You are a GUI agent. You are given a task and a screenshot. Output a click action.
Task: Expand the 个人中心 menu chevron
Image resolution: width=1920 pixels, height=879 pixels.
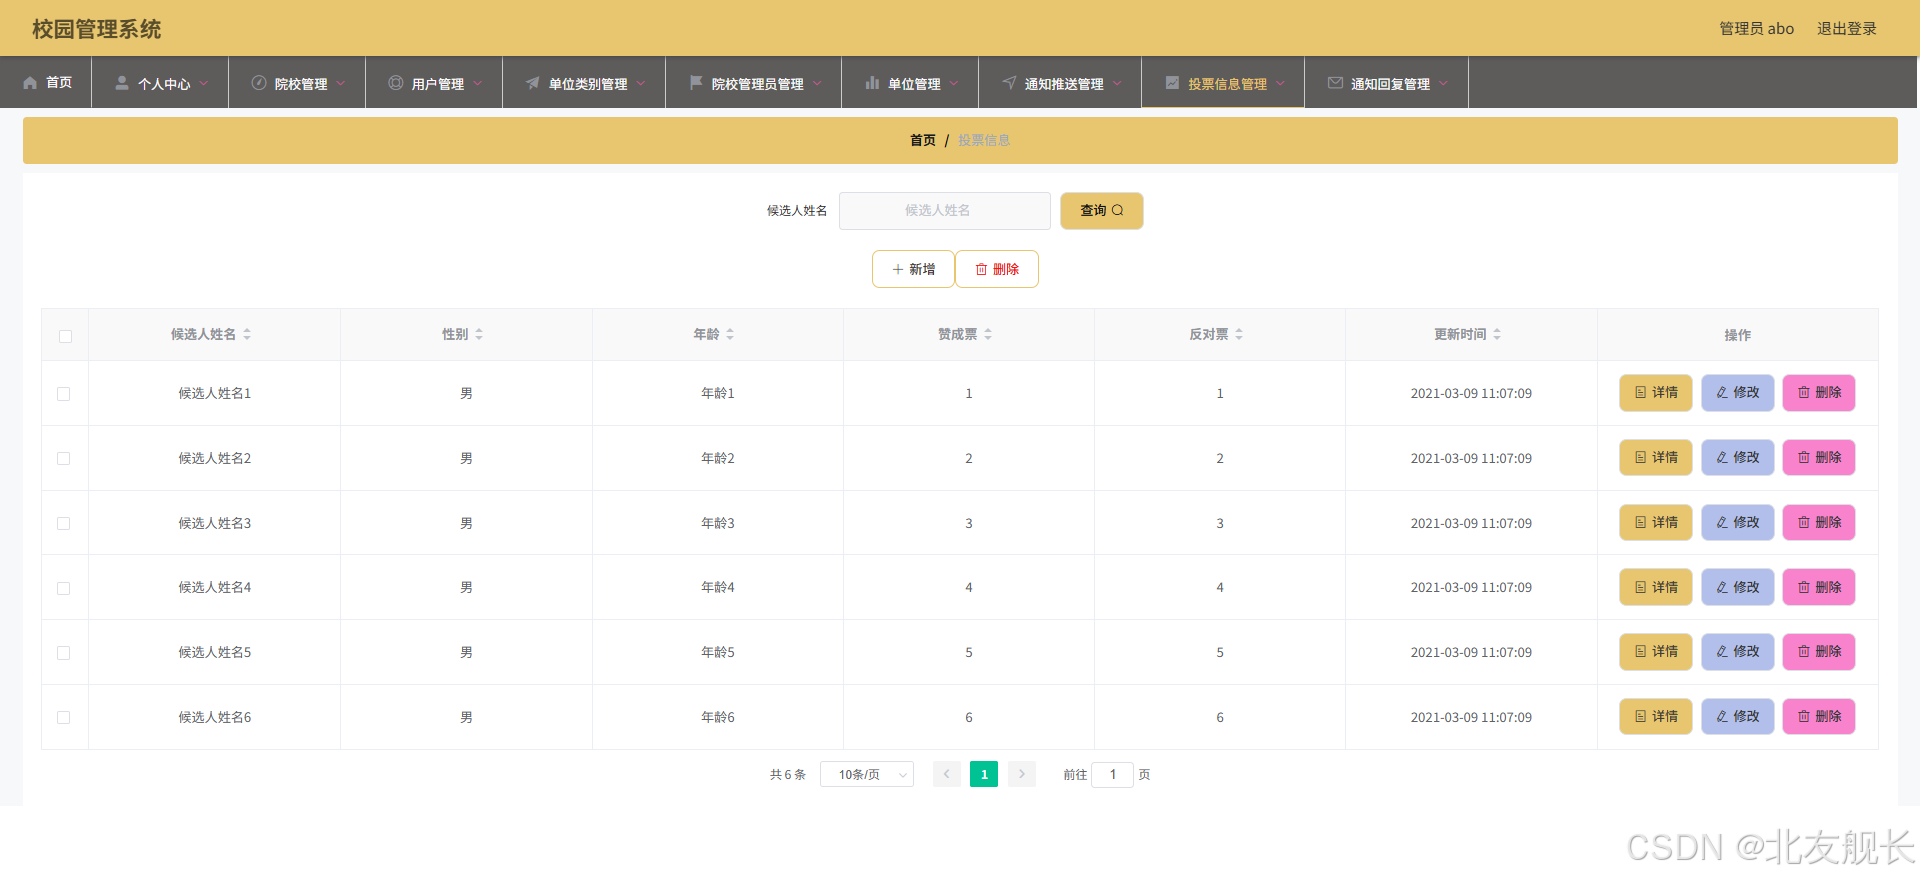tap(204, 84)
